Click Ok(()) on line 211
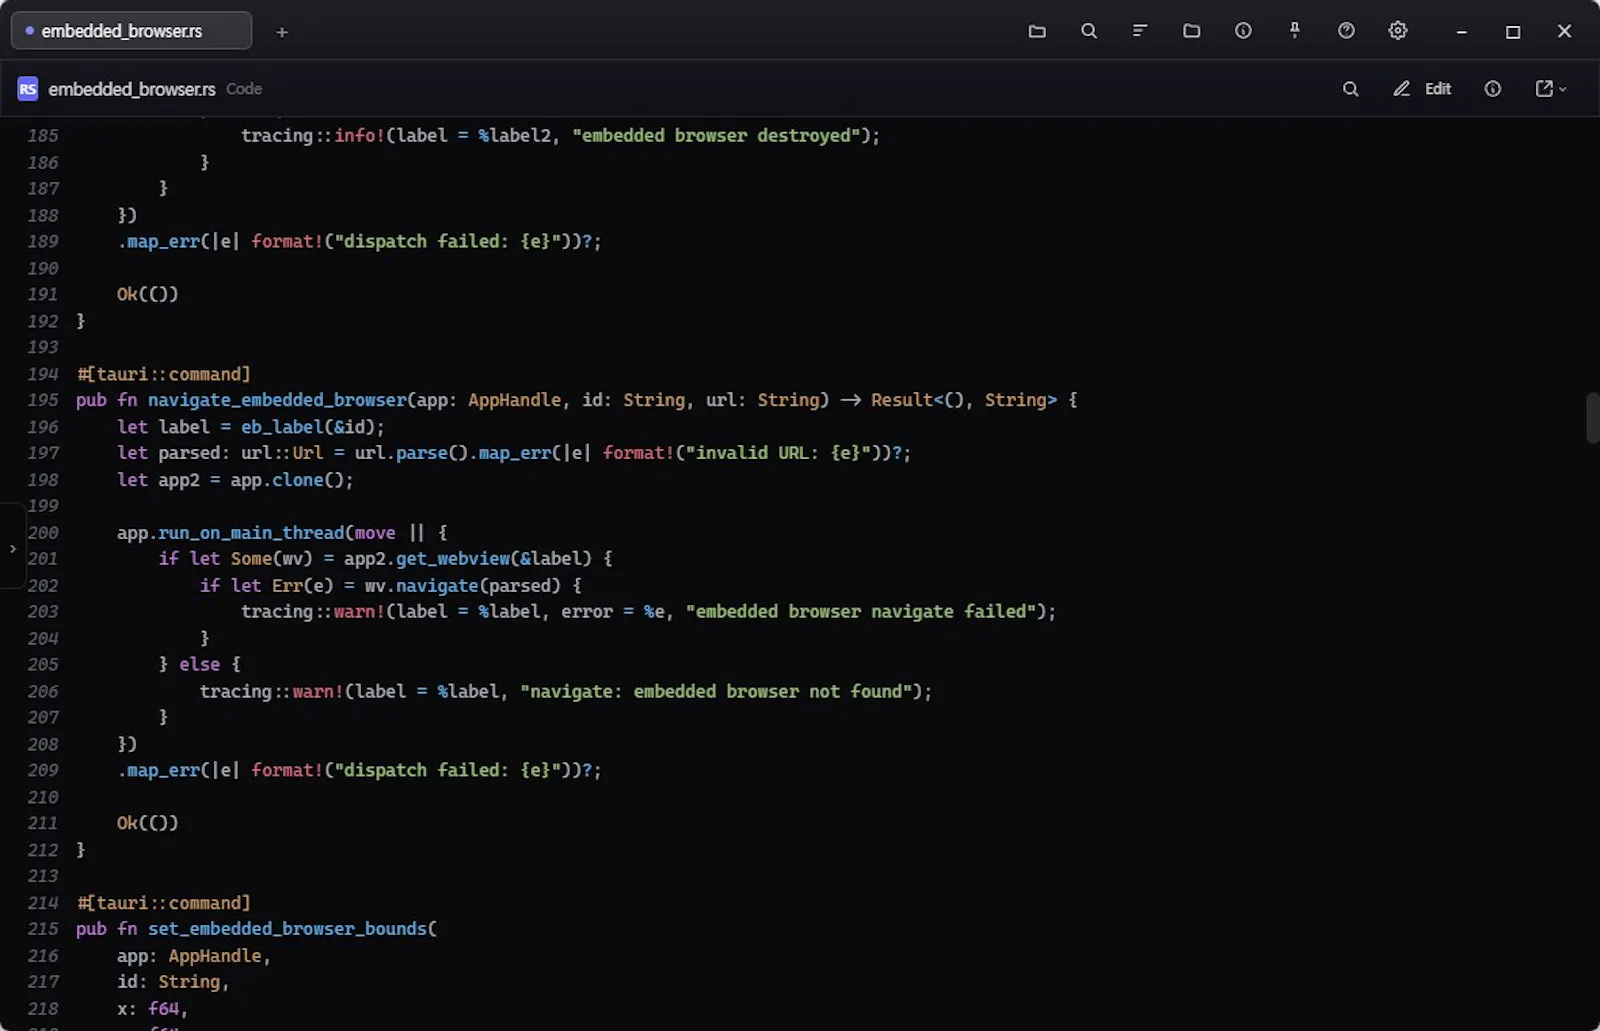This screenshot has width=1600, height=1031. (x=148, y=823)
